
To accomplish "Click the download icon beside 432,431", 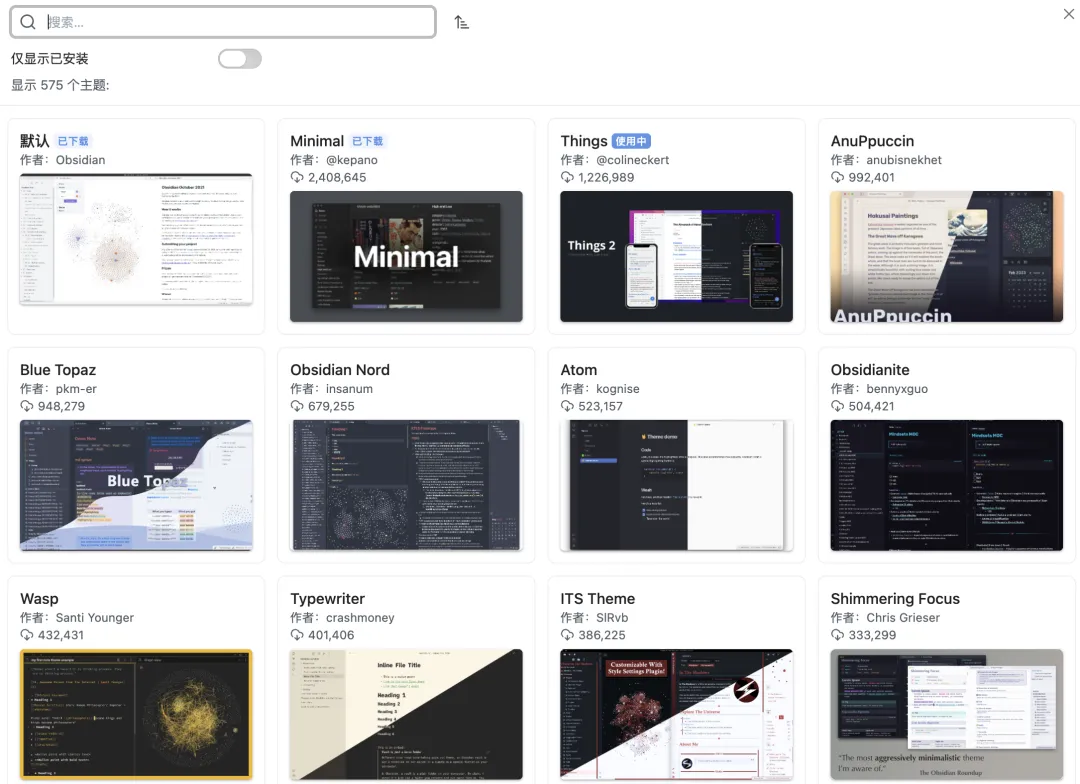I will (27, 635).
